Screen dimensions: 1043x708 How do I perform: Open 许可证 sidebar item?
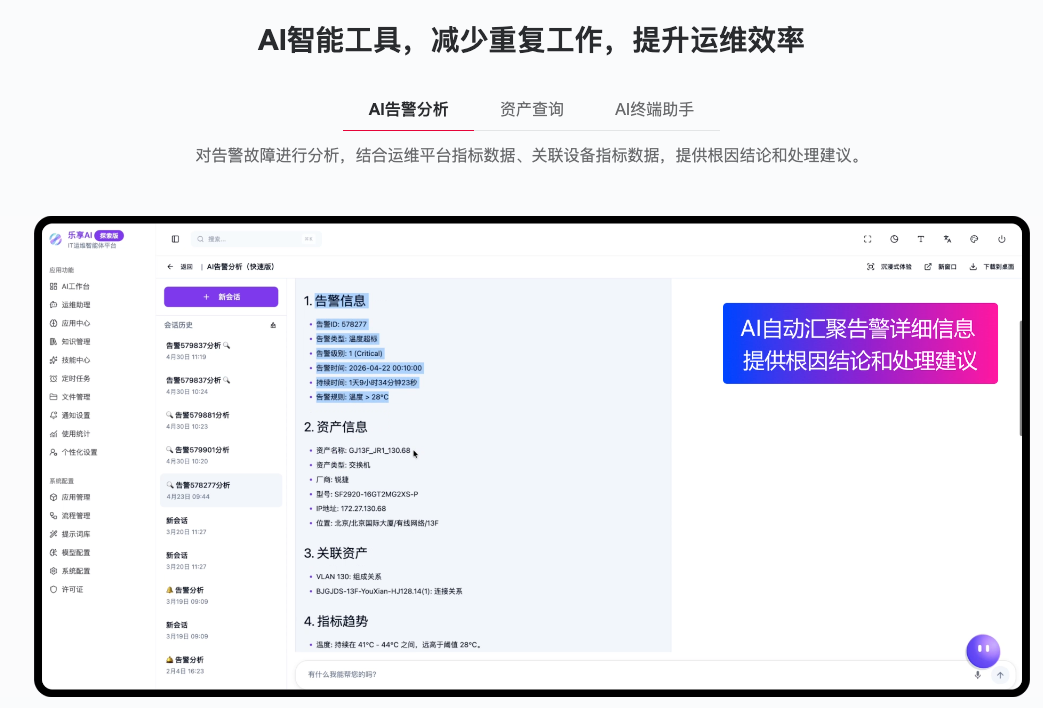click(x=67, y=590)
